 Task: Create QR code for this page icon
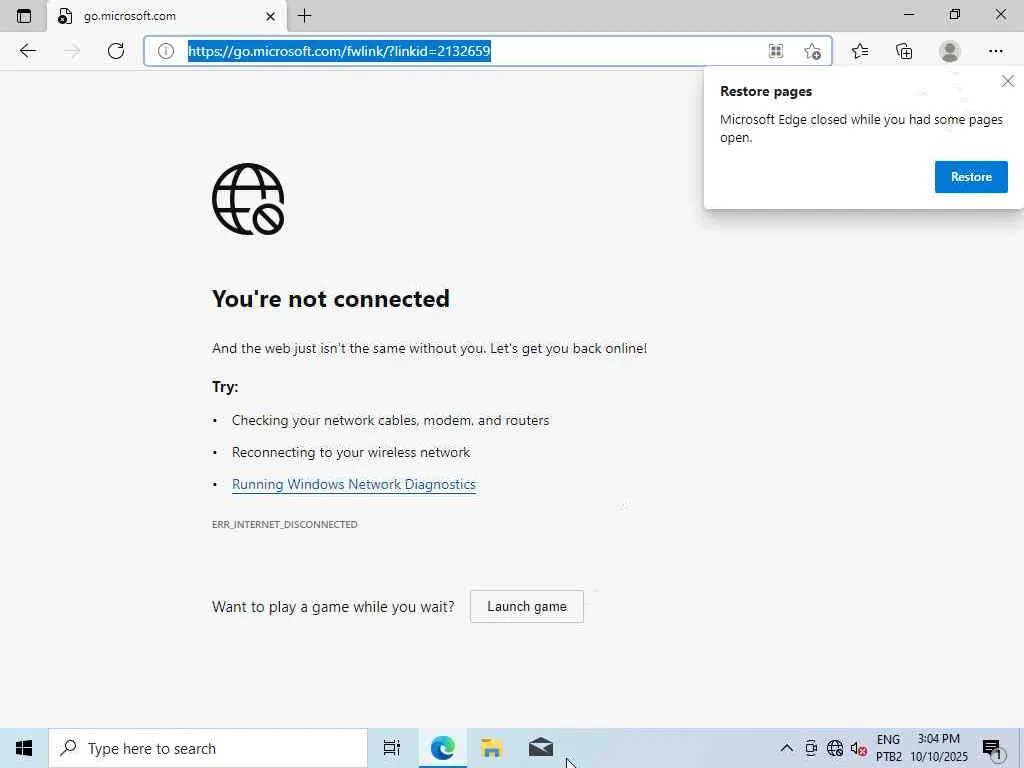(776, 51)
